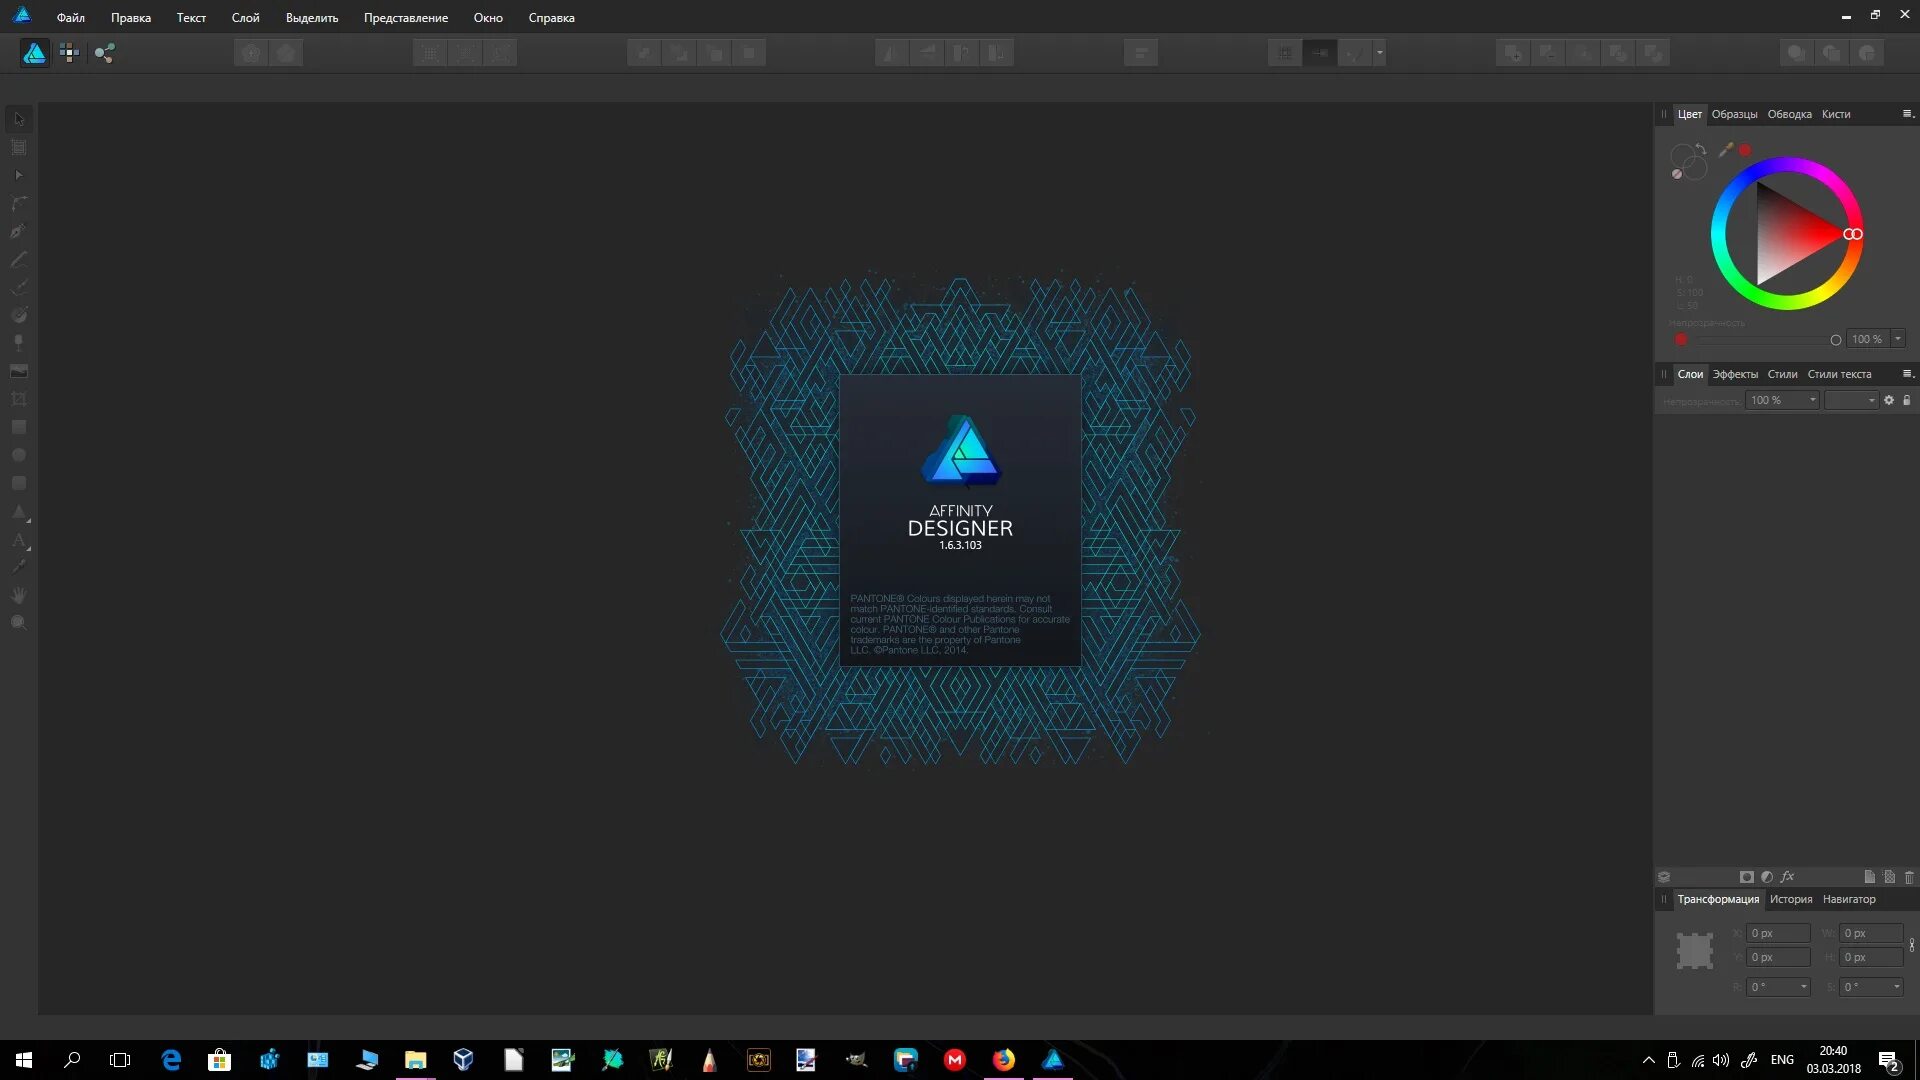Screen dimensions: 1920x1080
Task: Activate the Zoom magnifier tool
Action: [18, 623]
